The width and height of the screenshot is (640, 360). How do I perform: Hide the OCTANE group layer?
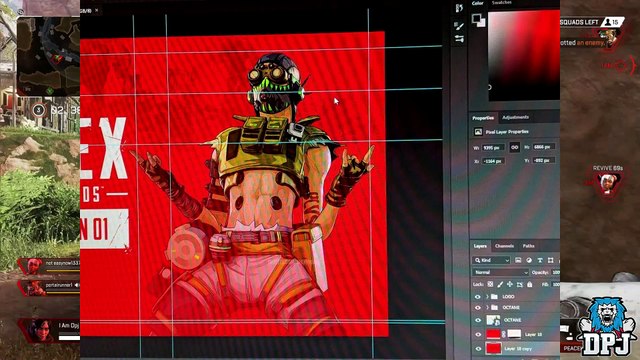click(x=478, y=307)
